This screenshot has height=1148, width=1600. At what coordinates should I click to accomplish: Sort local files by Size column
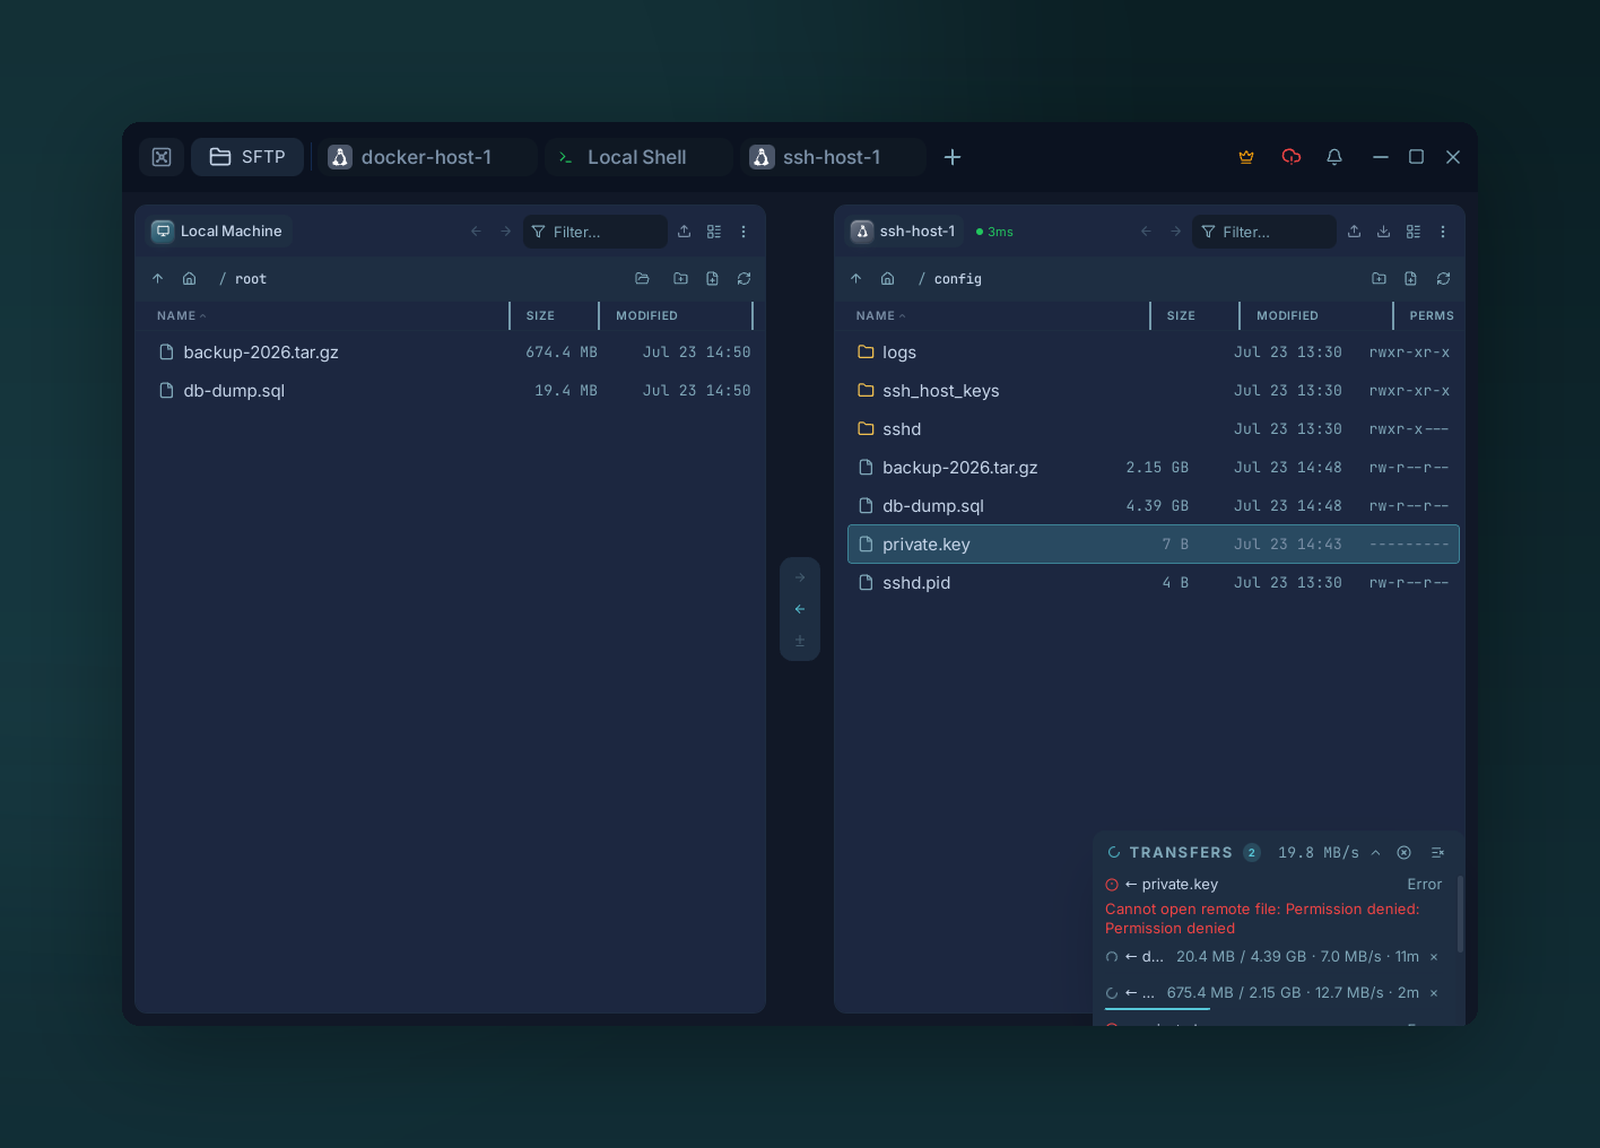(x=541, y=315)
